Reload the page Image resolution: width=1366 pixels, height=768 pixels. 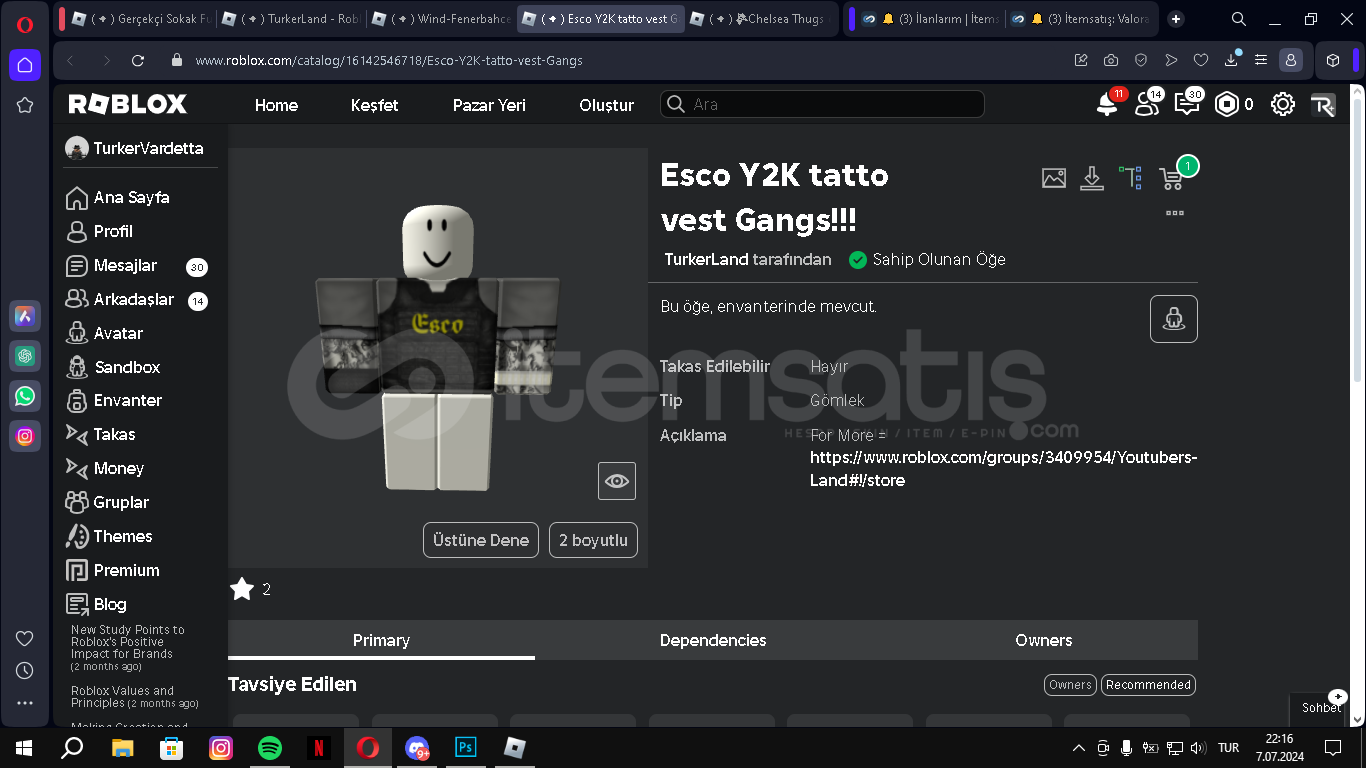click(138, 60)
